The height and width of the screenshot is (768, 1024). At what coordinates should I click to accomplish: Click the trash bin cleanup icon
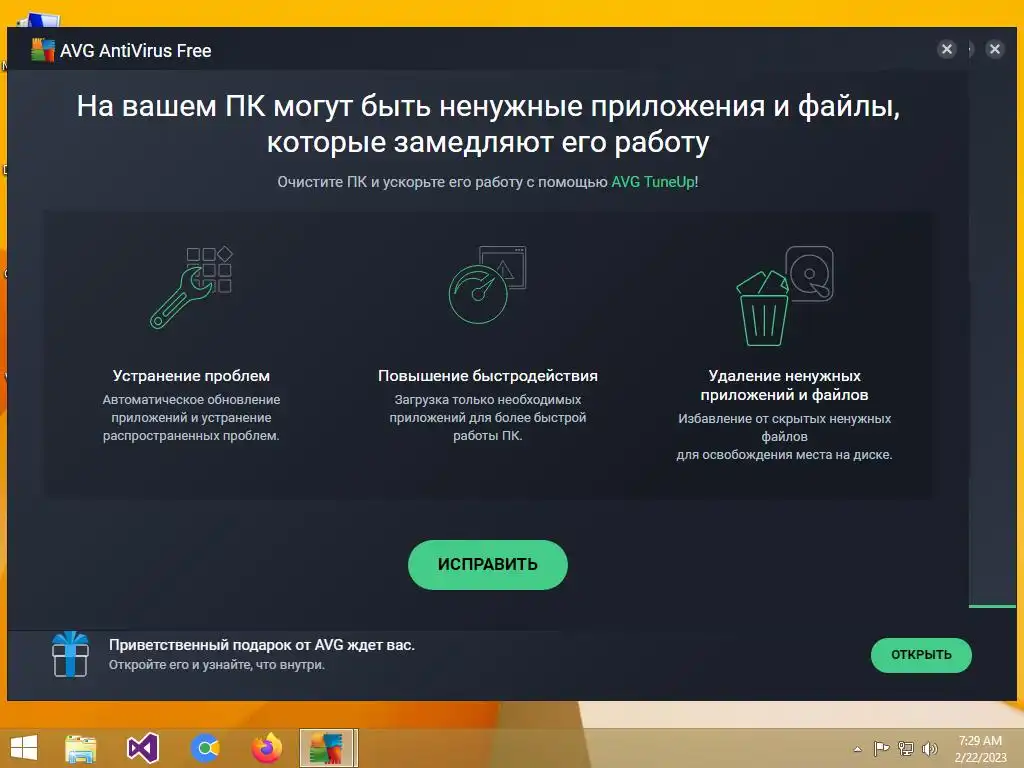click(x=784, y=295)
